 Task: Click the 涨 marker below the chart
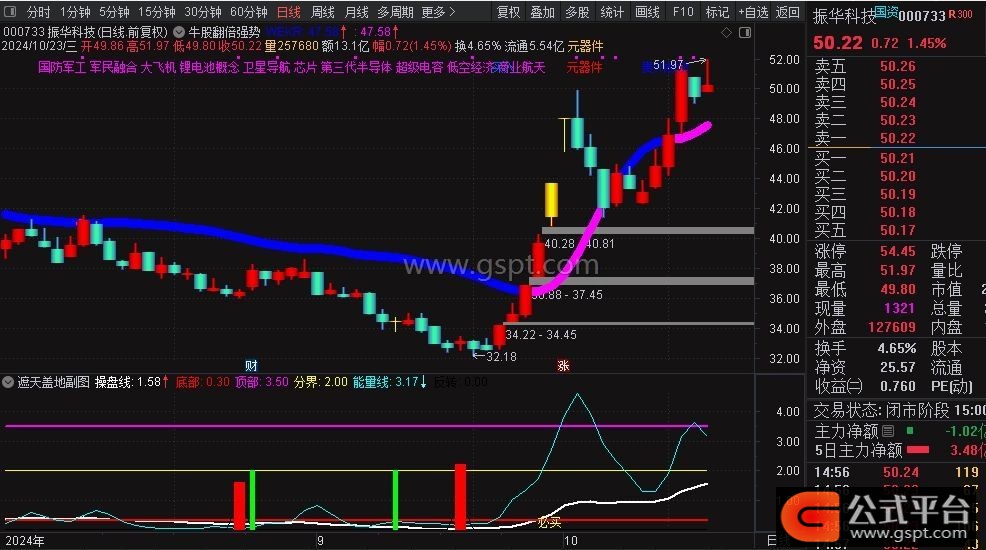(563, 365)
